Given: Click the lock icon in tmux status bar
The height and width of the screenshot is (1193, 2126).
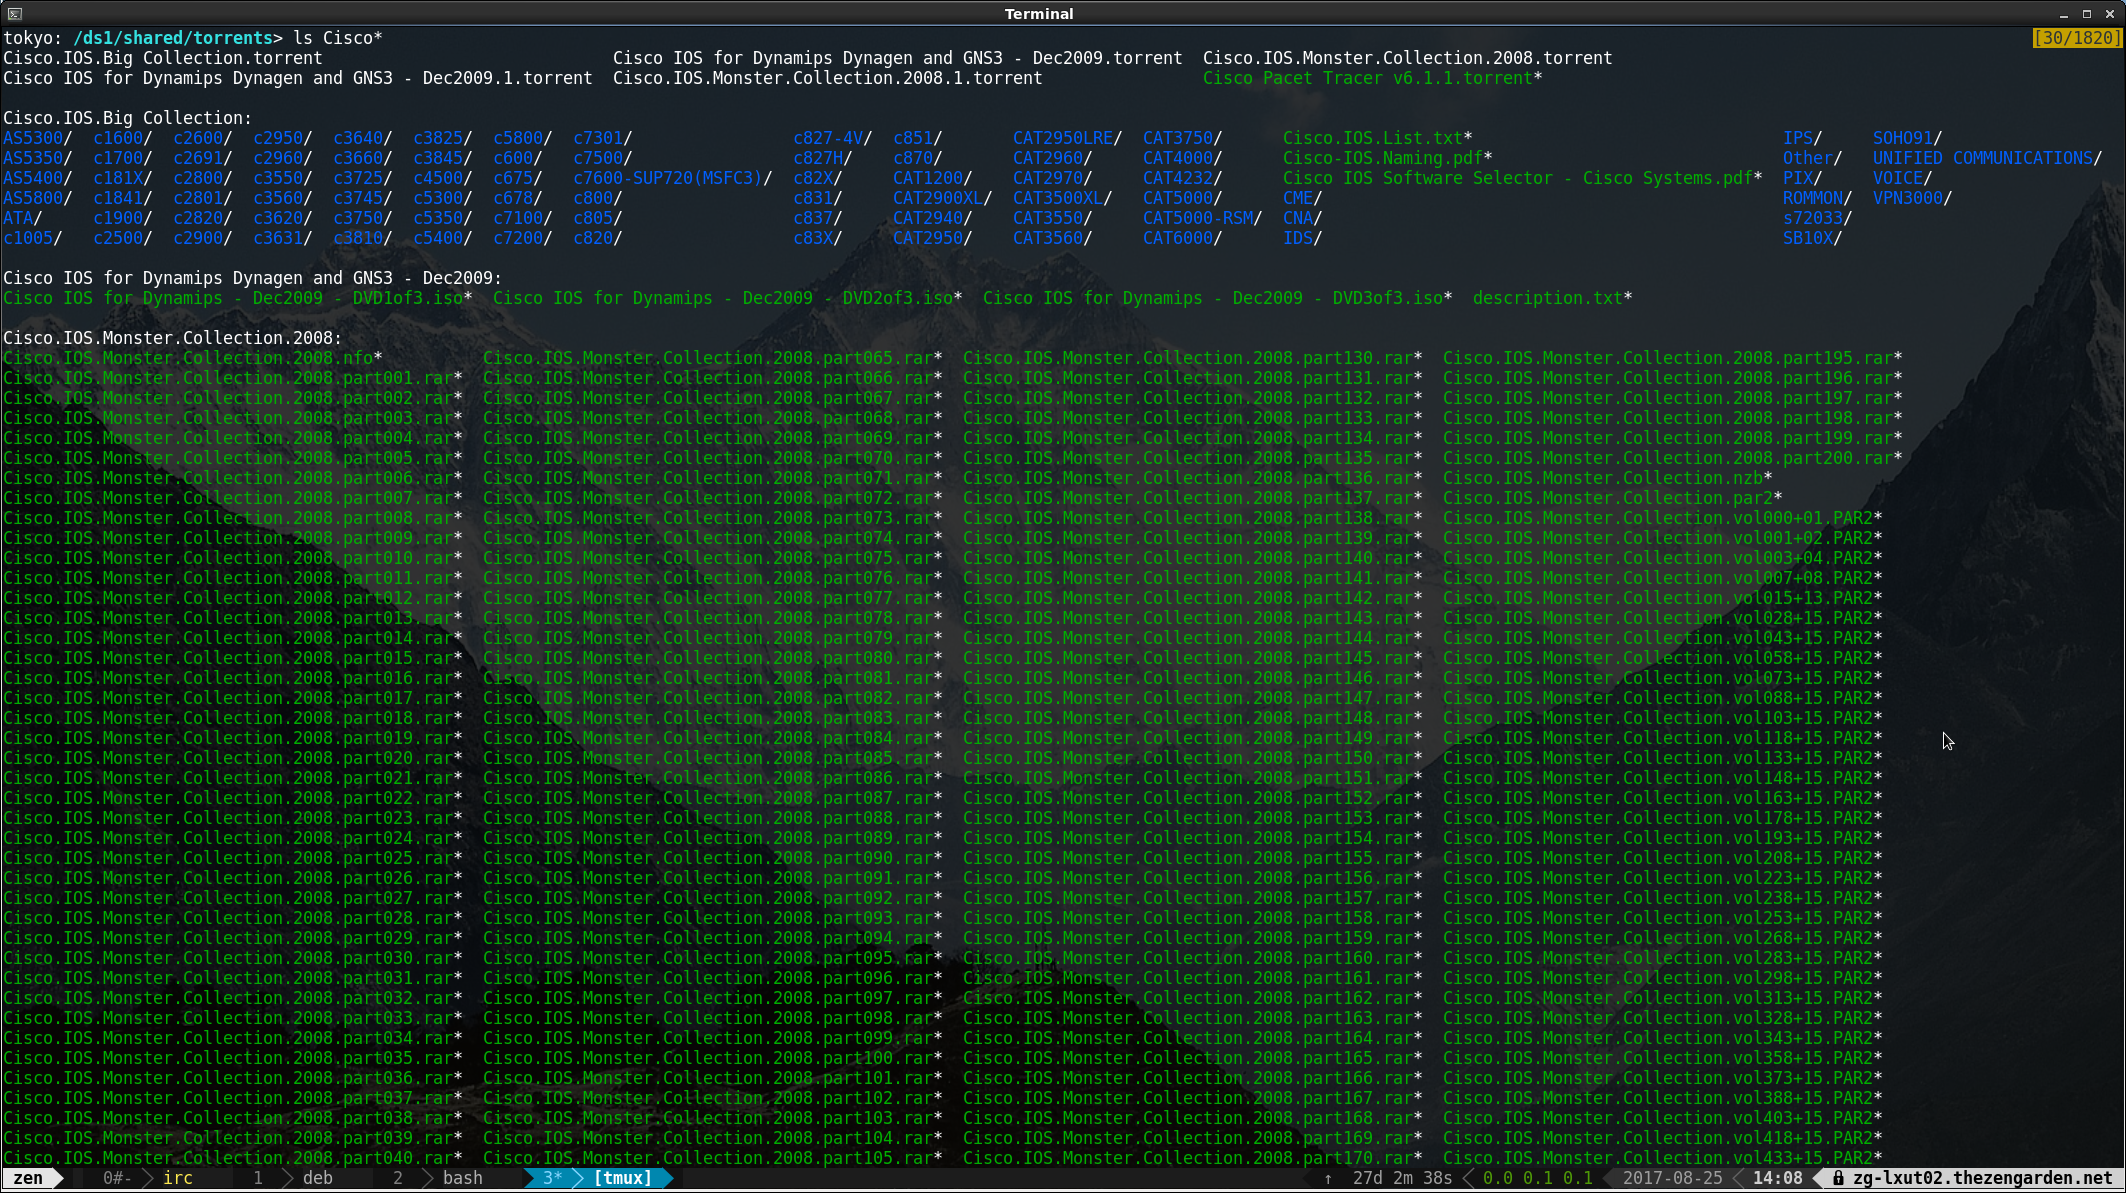Looking at the screenshot, I should tap(1838, 1178).
